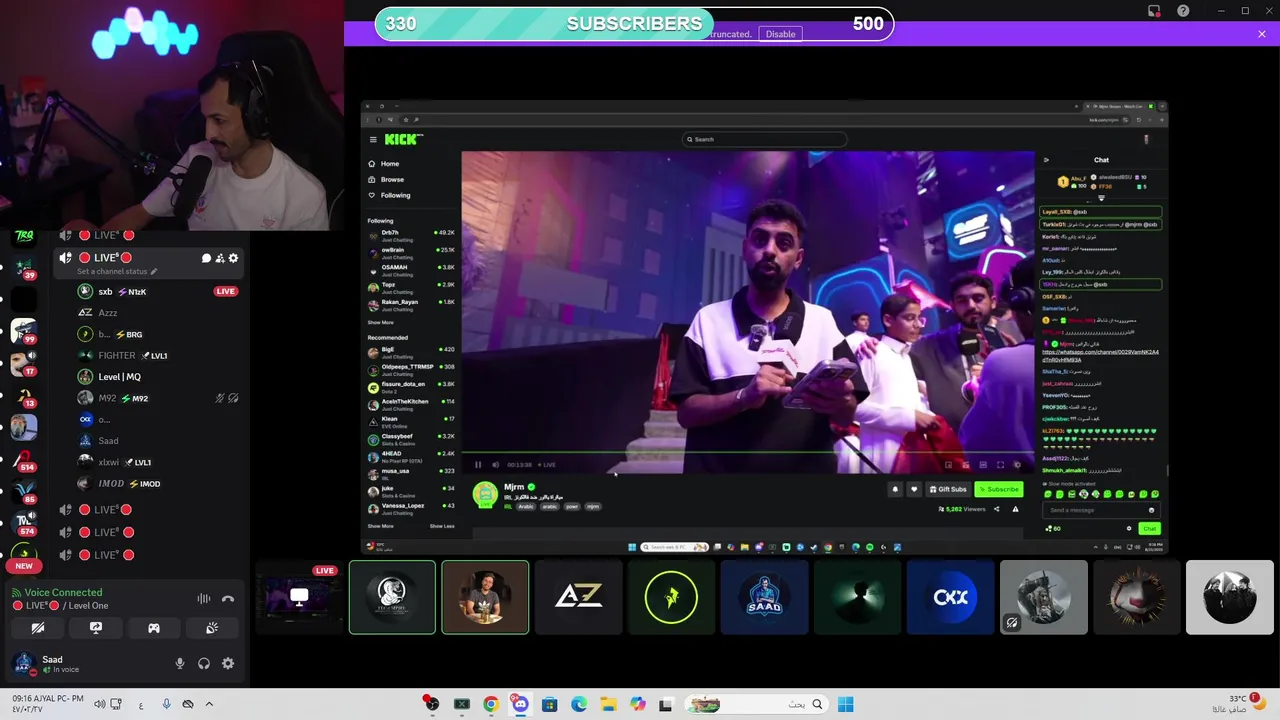Mute the Kick stream volume
This screenshot has width=1280, height=720.
[495, 465]
